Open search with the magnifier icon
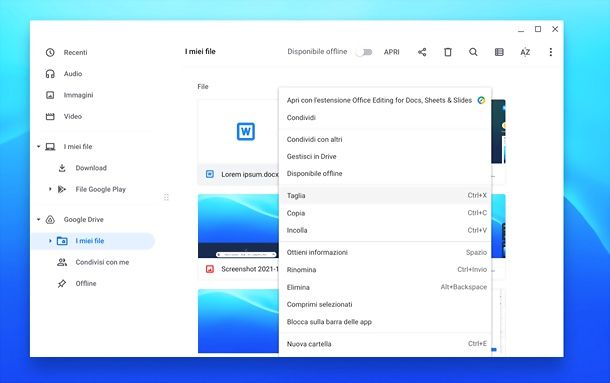The width and height of the screenshot is (610, 383). click(x=473, y=52)
